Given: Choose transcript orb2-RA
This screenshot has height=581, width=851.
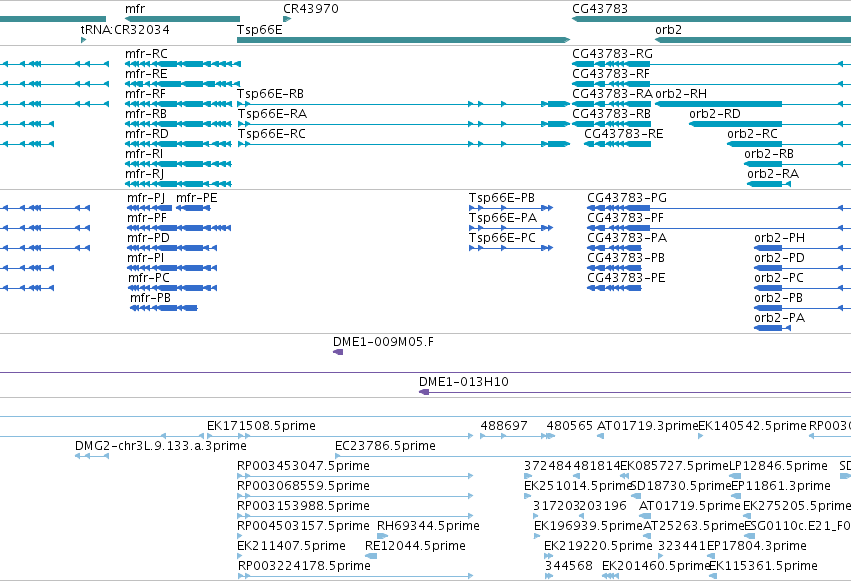Looking at the screenshot, I should (773, 174).
